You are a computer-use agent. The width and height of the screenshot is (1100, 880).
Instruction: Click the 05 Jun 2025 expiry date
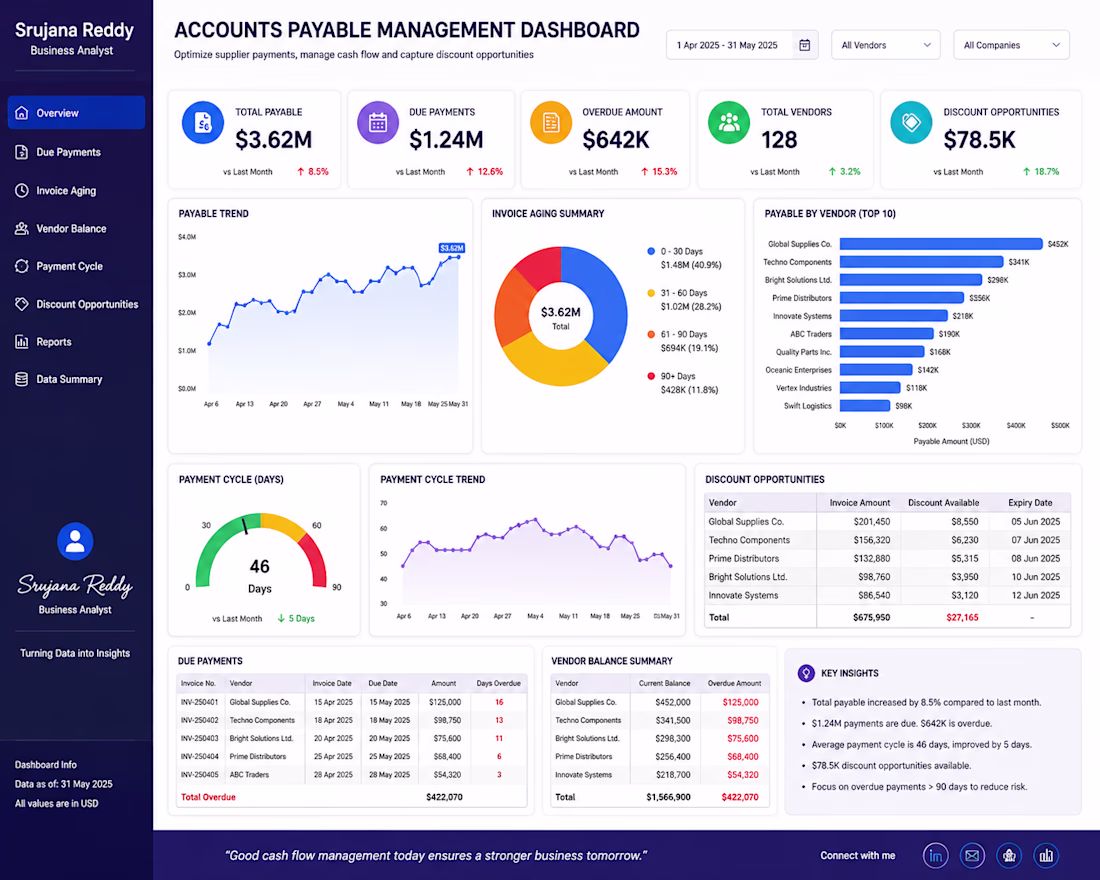[1035, 521]
